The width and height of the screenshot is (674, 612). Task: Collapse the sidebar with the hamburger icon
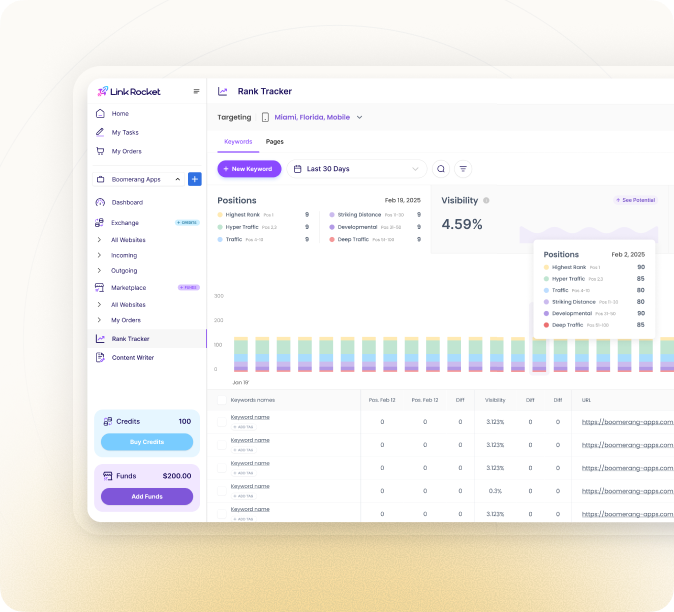tap(196, 91)
